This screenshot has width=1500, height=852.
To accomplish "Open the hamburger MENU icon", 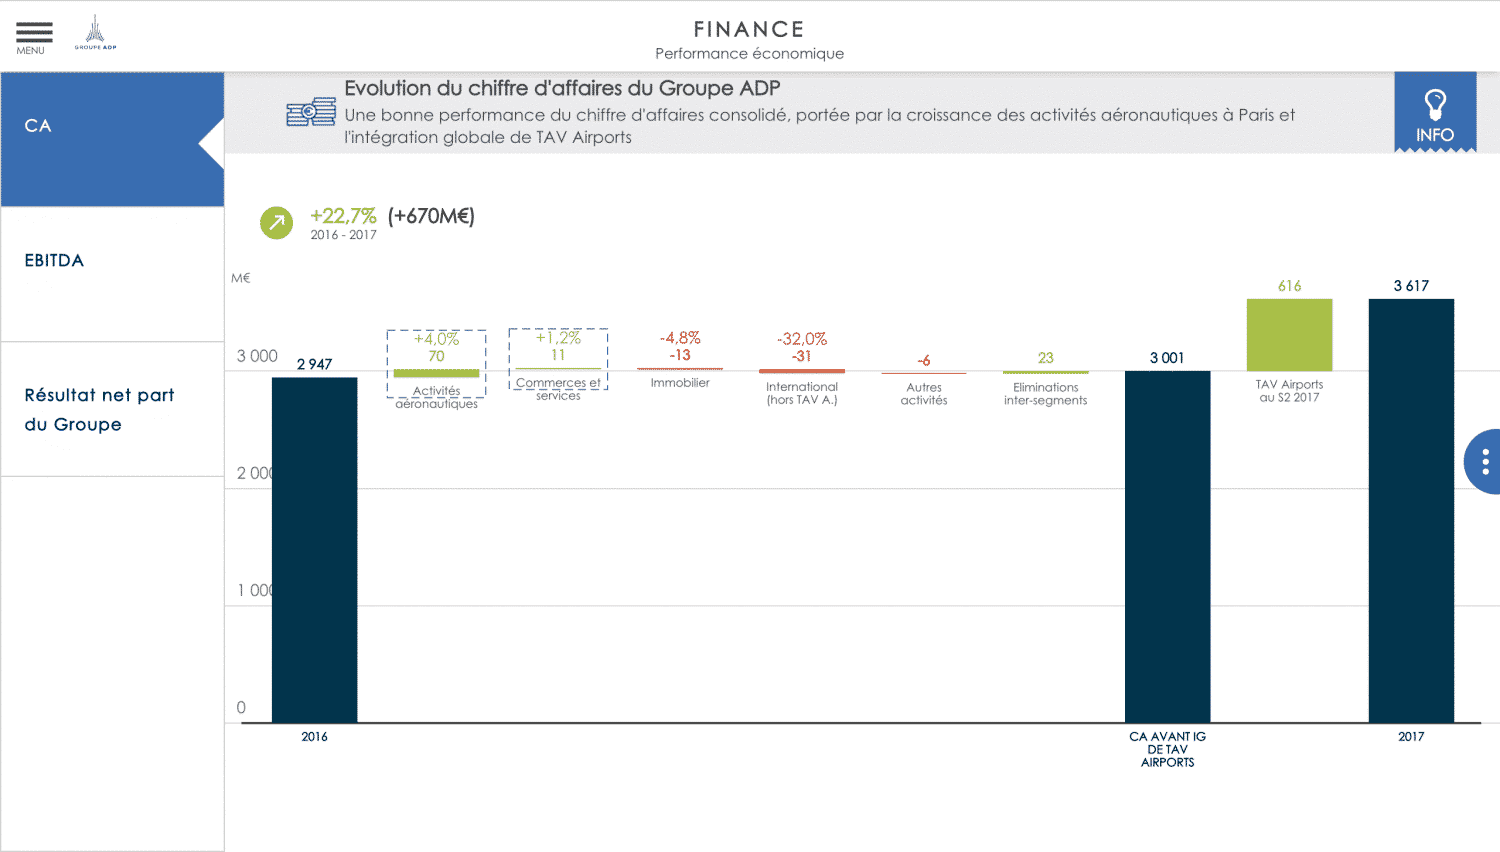I will pyautogui.click(x=33, y=36).
